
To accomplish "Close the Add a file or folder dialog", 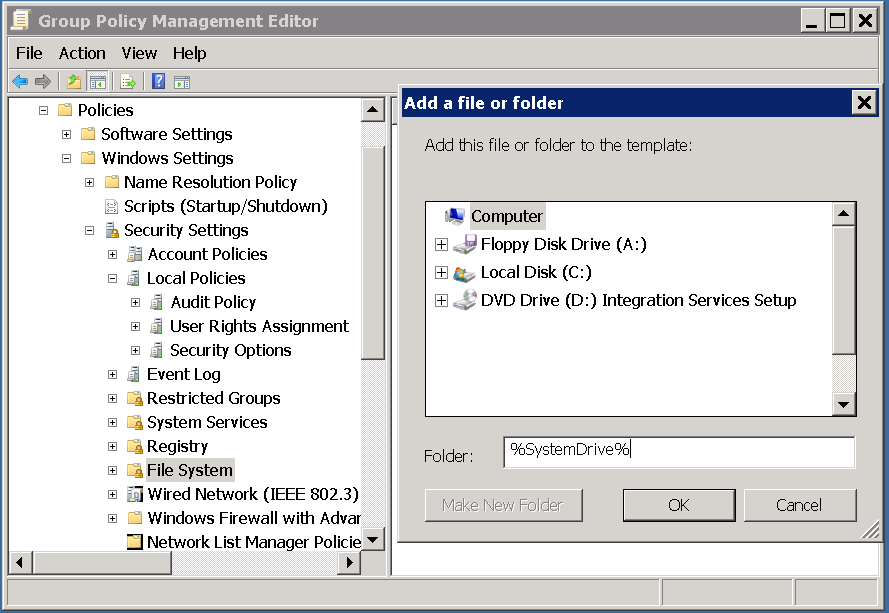I will (864, 103).
